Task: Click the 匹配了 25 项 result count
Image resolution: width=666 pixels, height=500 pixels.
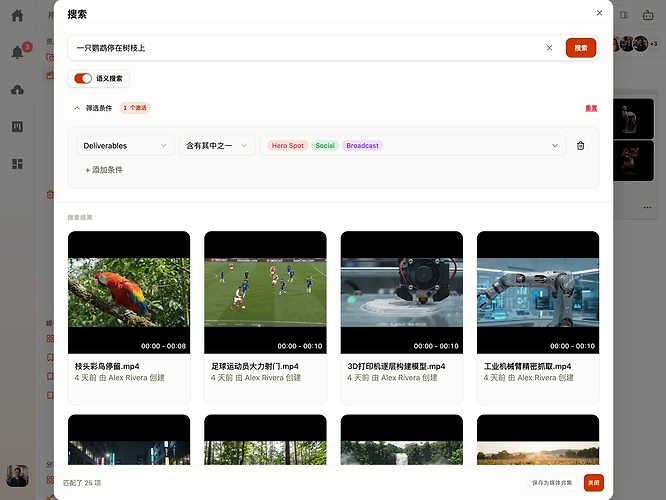Action: [82, 483]
